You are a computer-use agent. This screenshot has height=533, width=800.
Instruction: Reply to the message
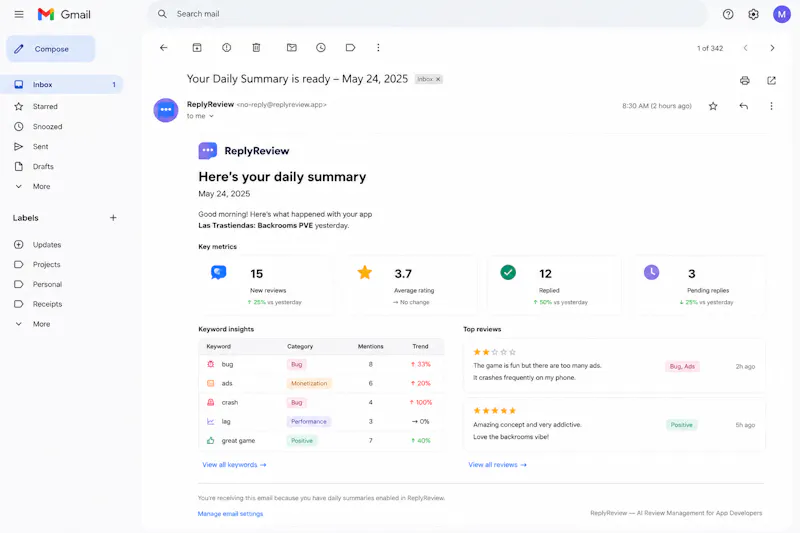pyautogui.click(x=744, y=106)
